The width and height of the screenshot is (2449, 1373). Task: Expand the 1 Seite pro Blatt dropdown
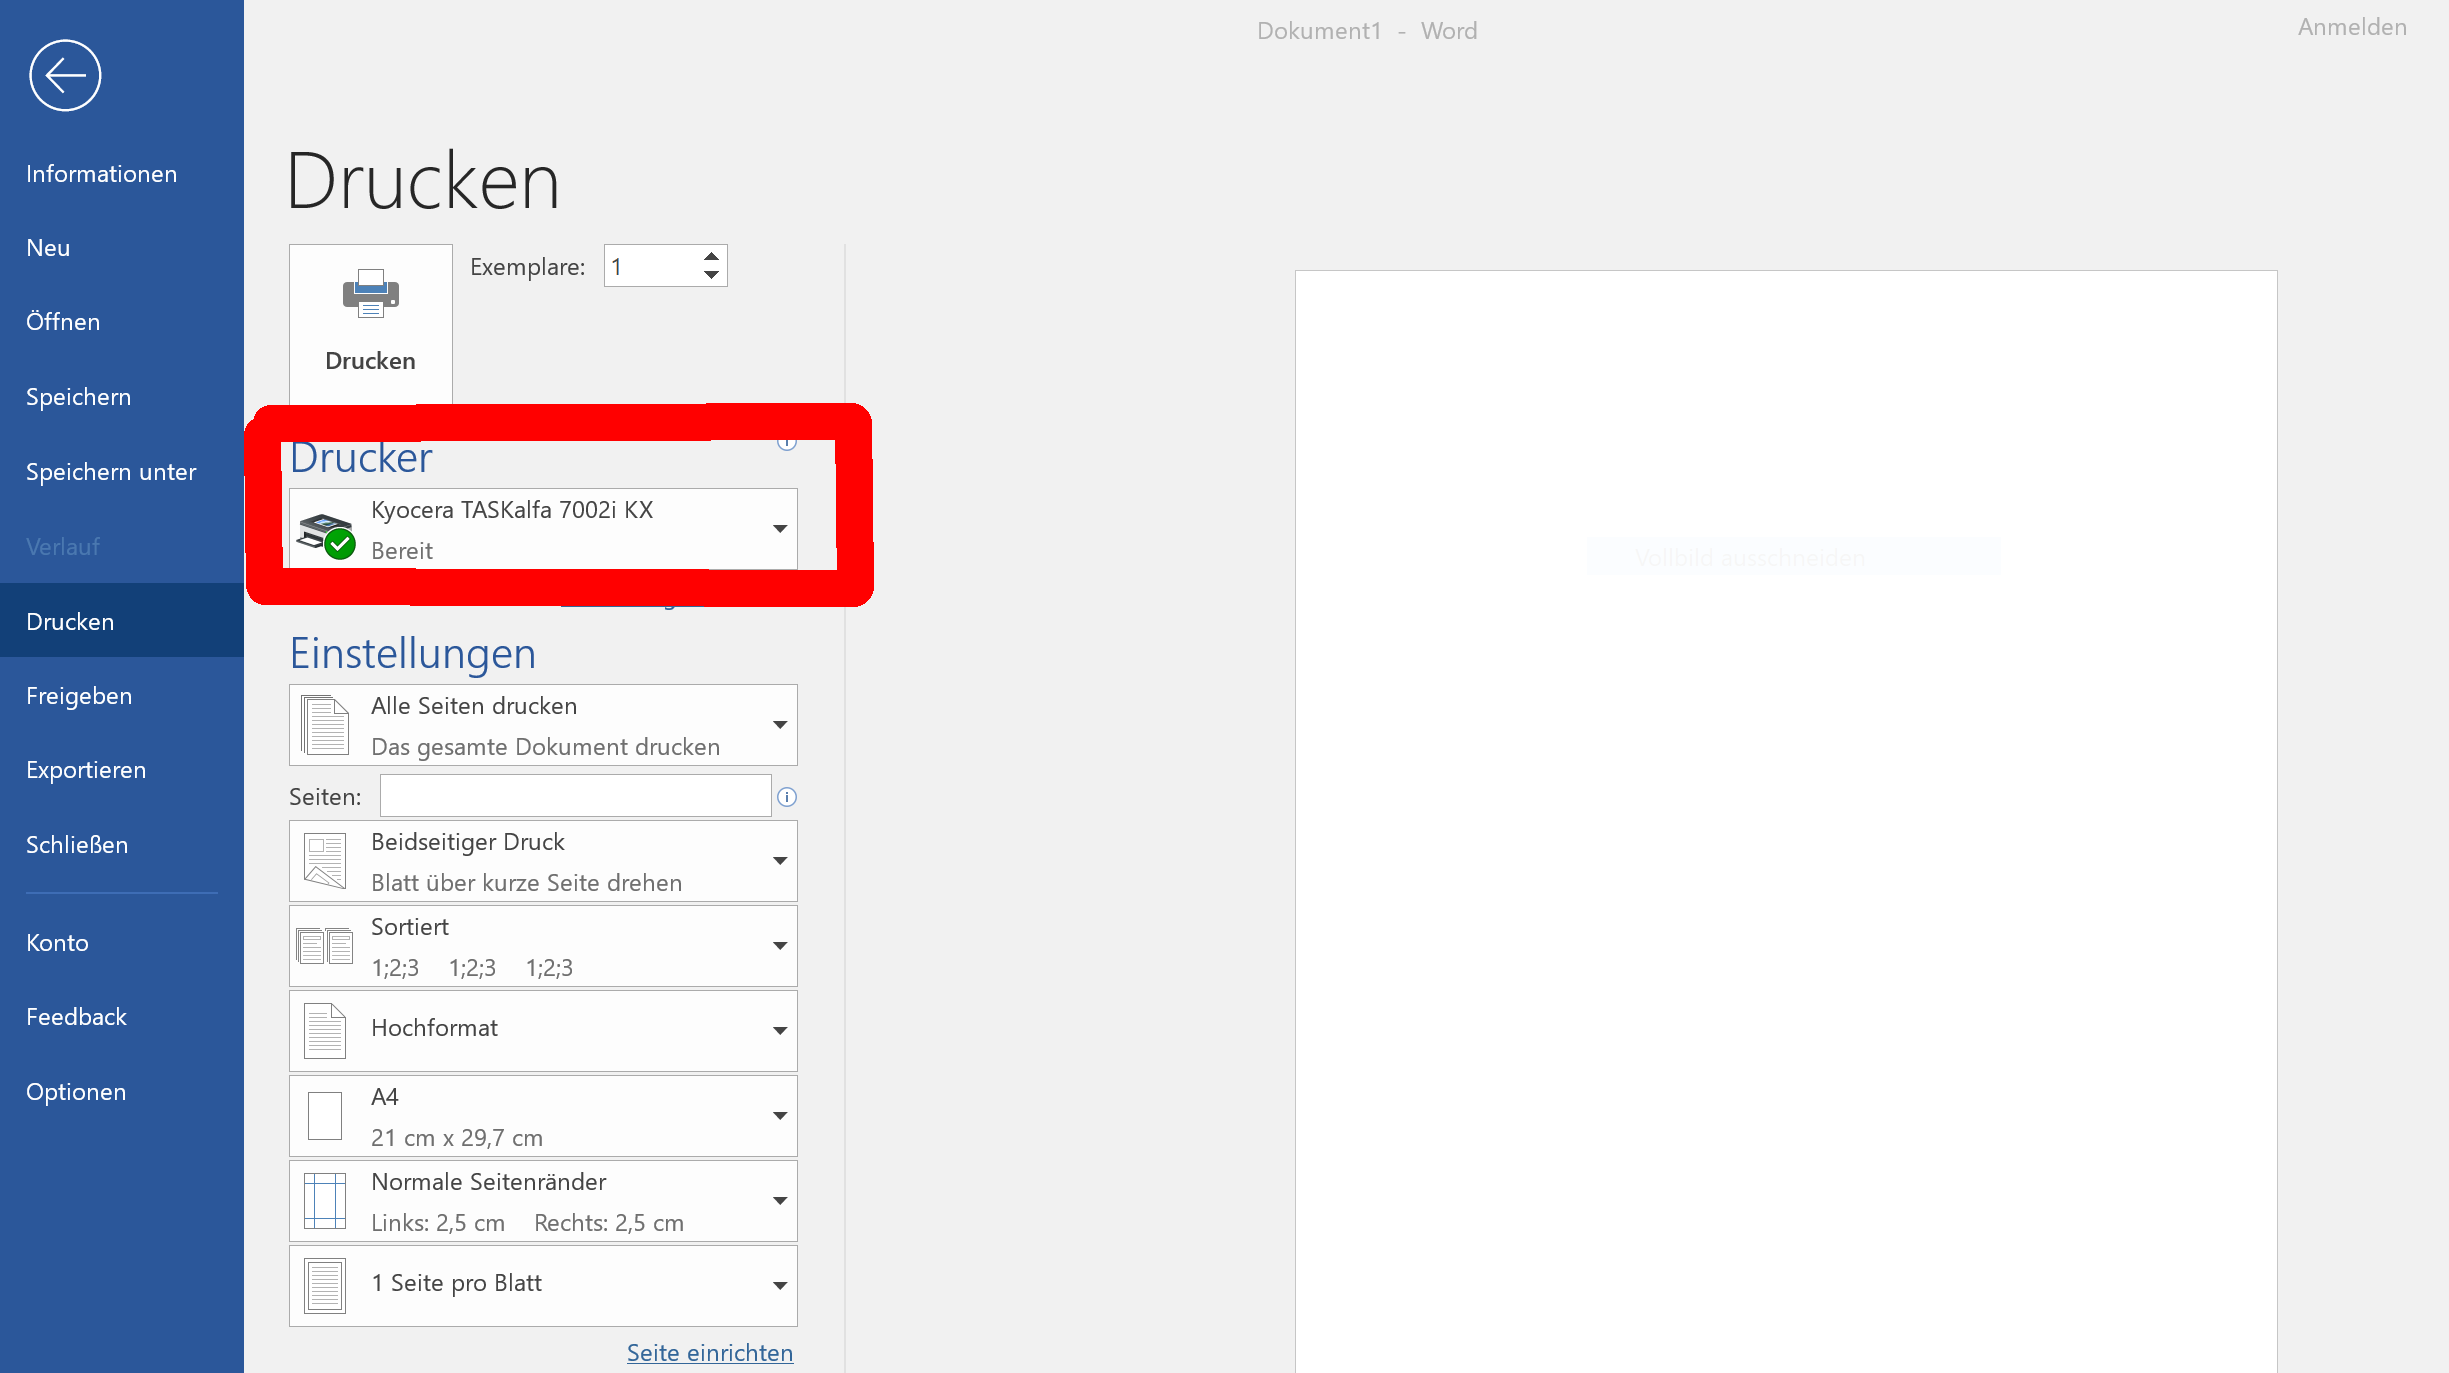(x=779, y=1285)
